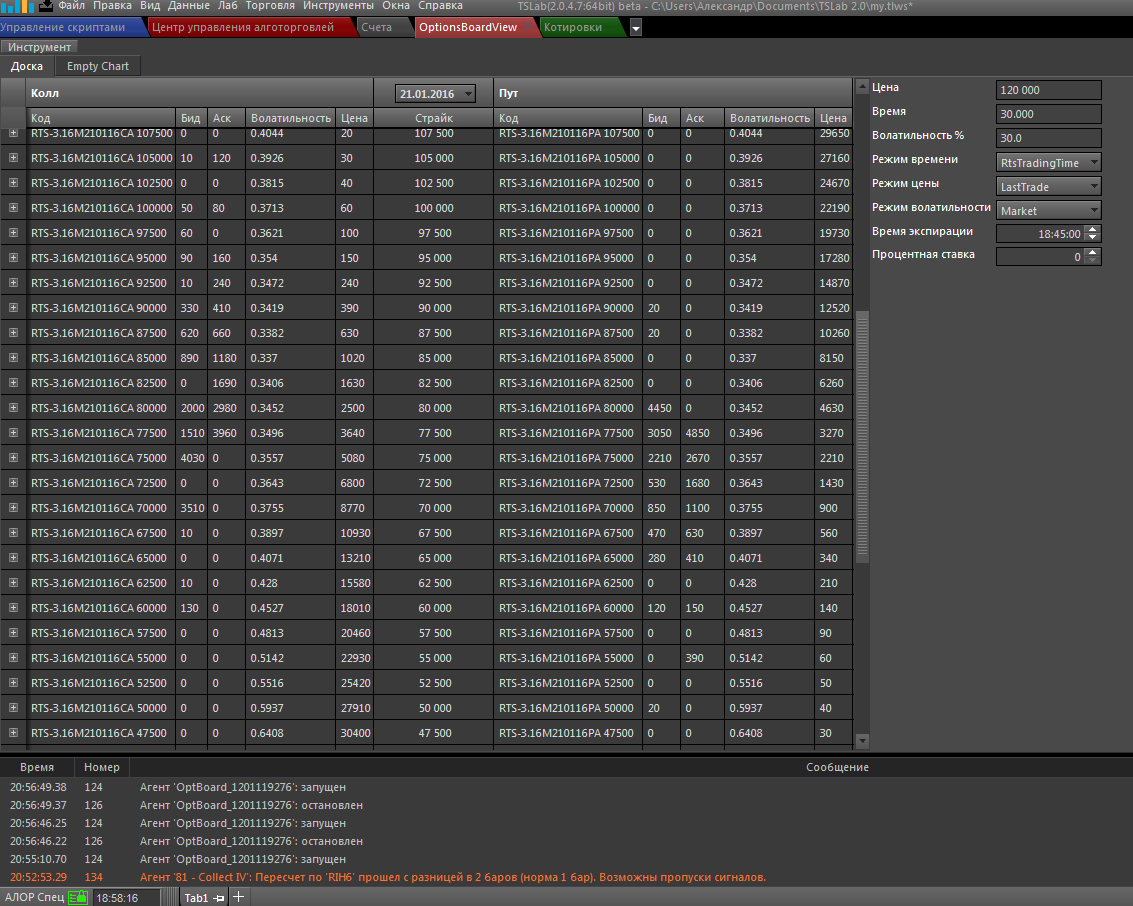Image resolution: width=1133 pixels, height=906 pixels.
Task: Expand row RTS-3.16M210116CA 90000
Action: (13, 307)
